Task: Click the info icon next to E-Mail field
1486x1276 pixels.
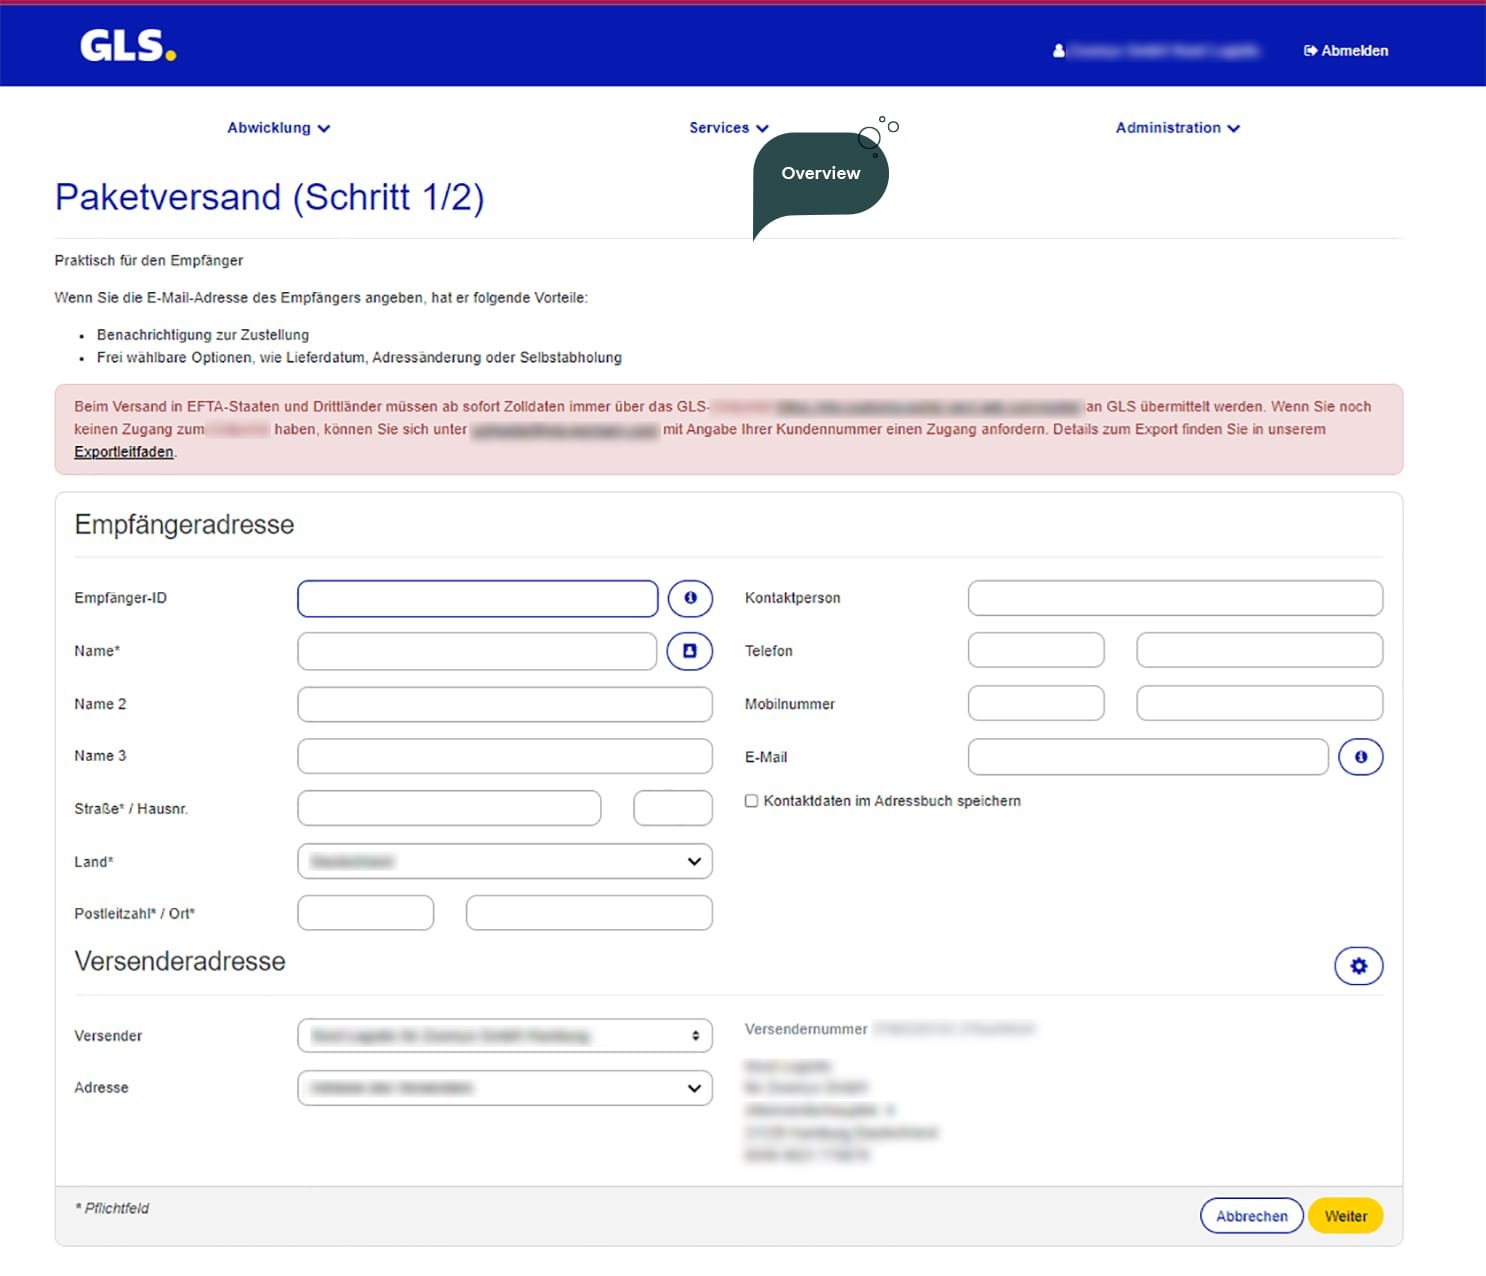Action: (x=1360, y=757)
